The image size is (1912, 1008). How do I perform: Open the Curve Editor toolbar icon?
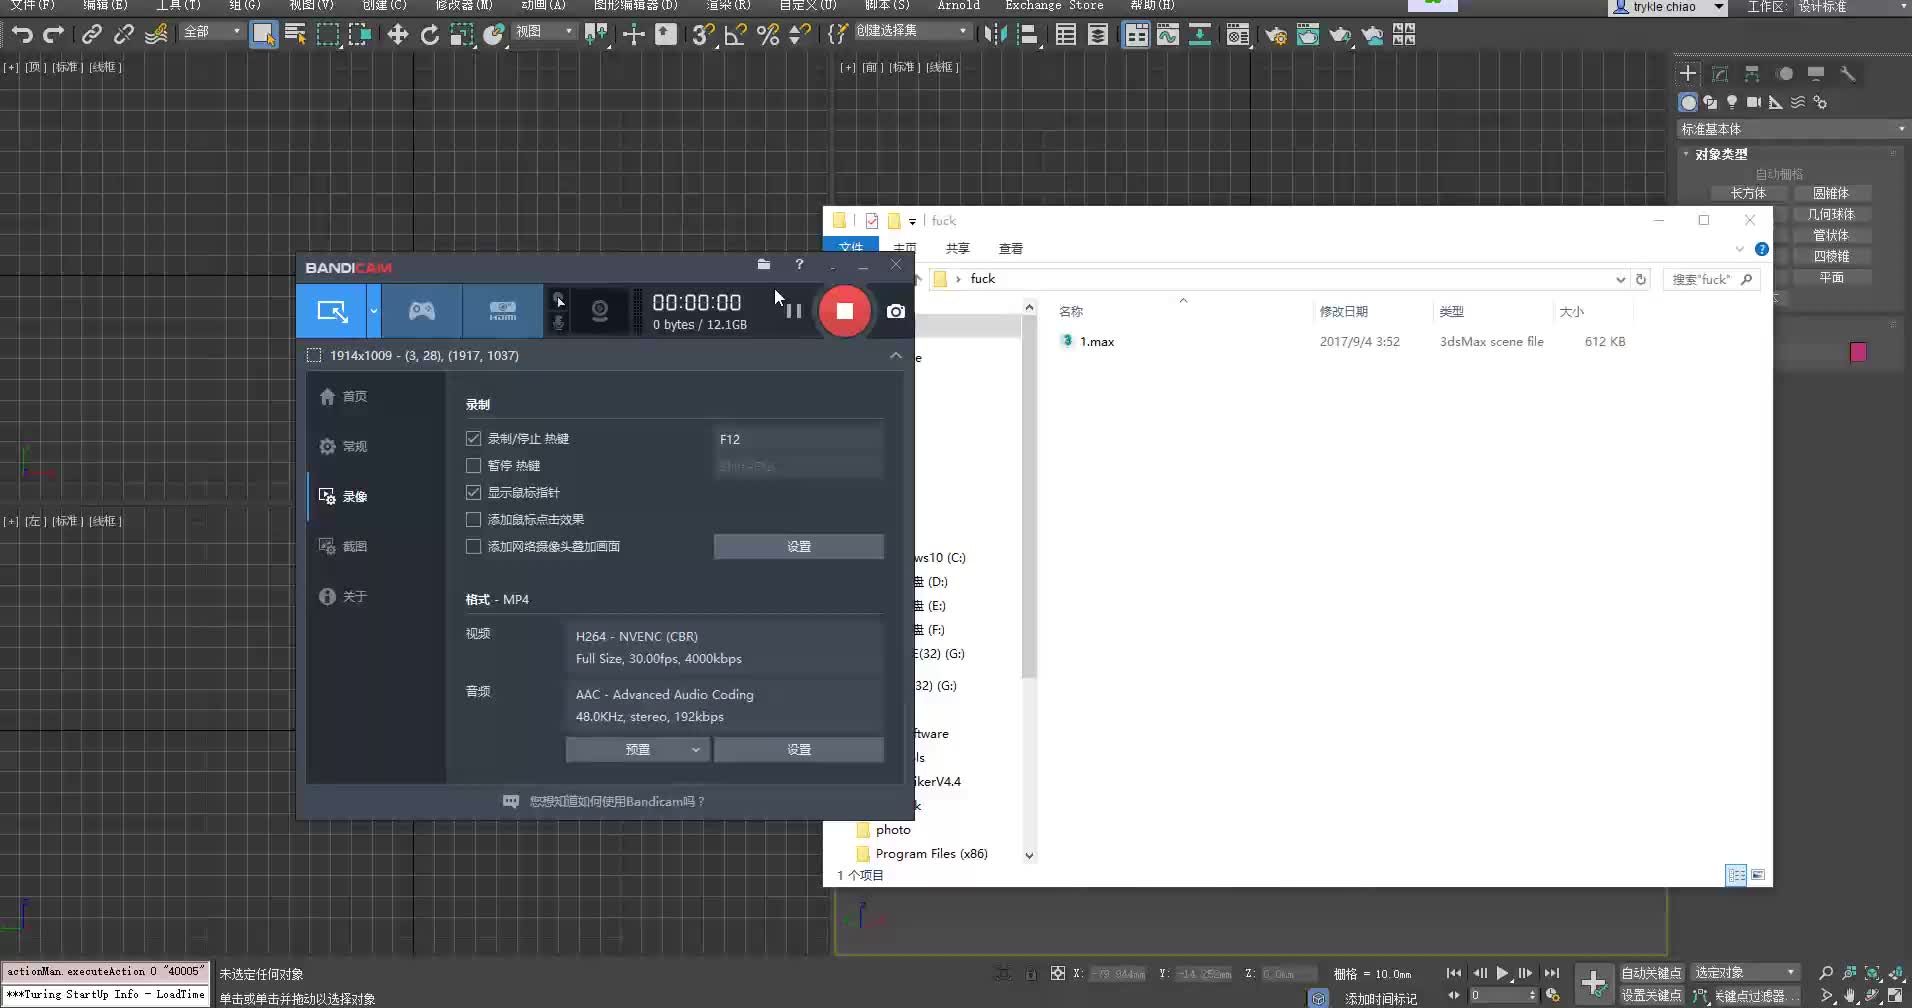(x=1167, y=34)
